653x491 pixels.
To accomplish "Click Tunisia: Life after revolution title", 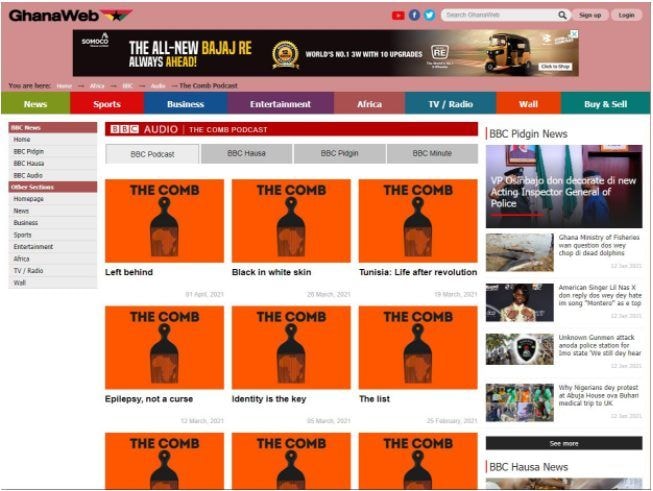I will (418, 272).
